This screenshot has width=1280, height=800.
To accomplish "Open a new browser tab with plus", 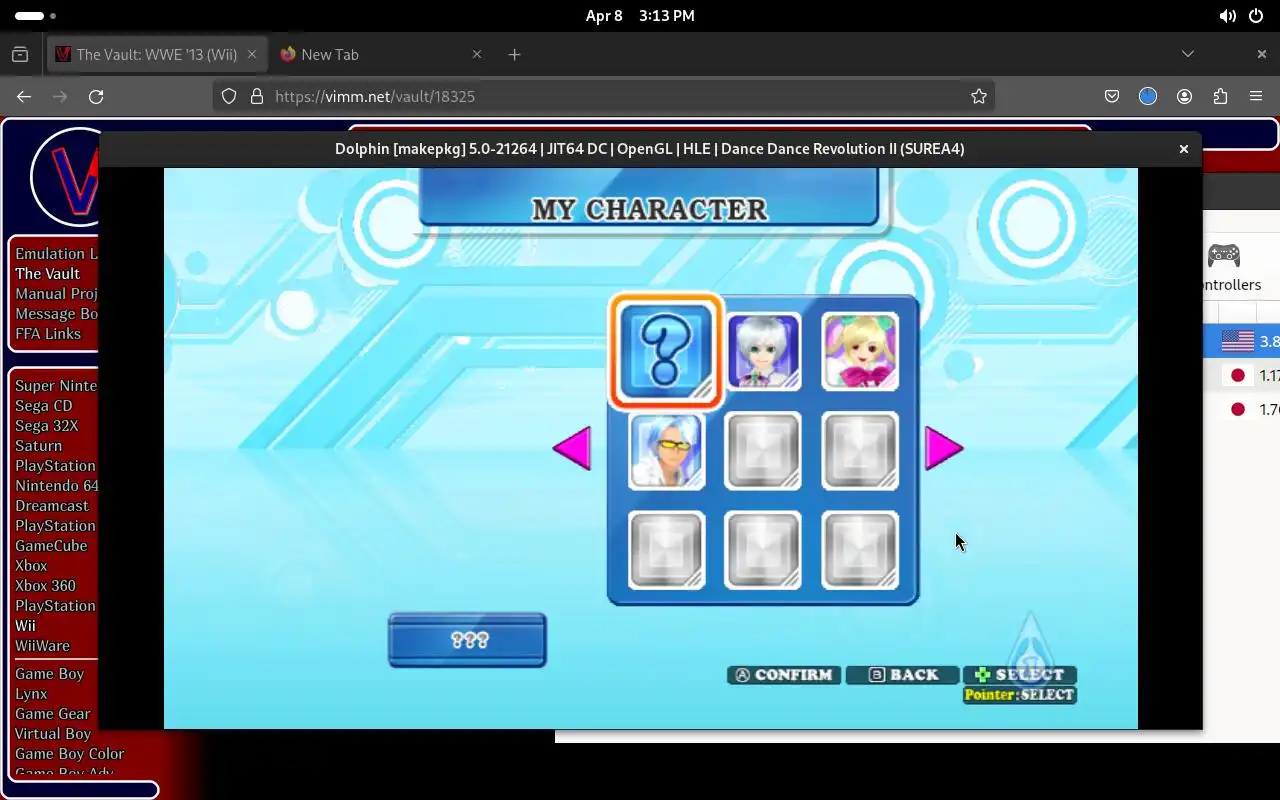I will pyautogui.click(x=514, y=54).
